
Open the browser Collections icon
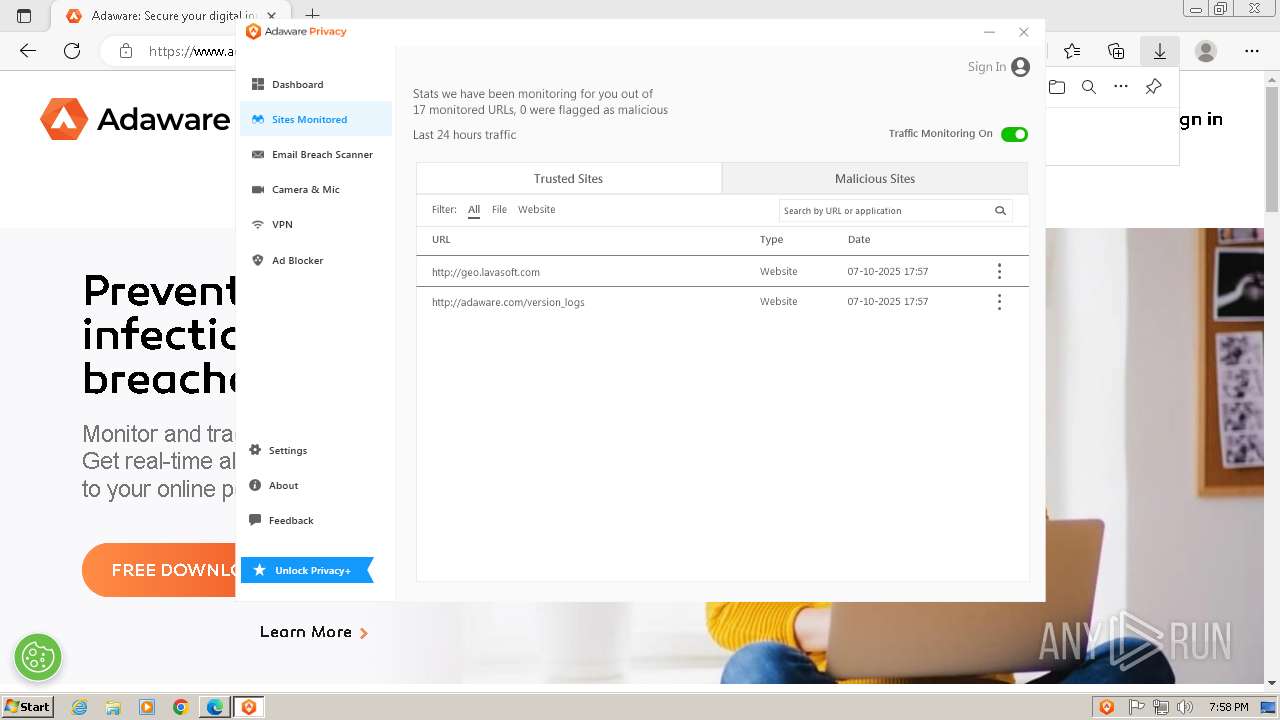click(x=1116, y=51)
